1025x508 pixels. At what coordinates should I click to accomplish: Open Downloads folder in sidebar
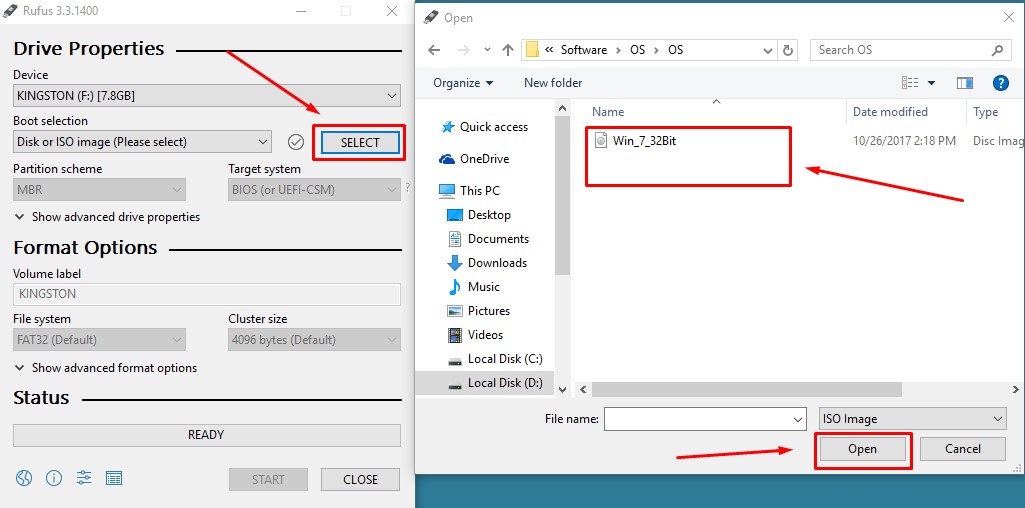488,263
